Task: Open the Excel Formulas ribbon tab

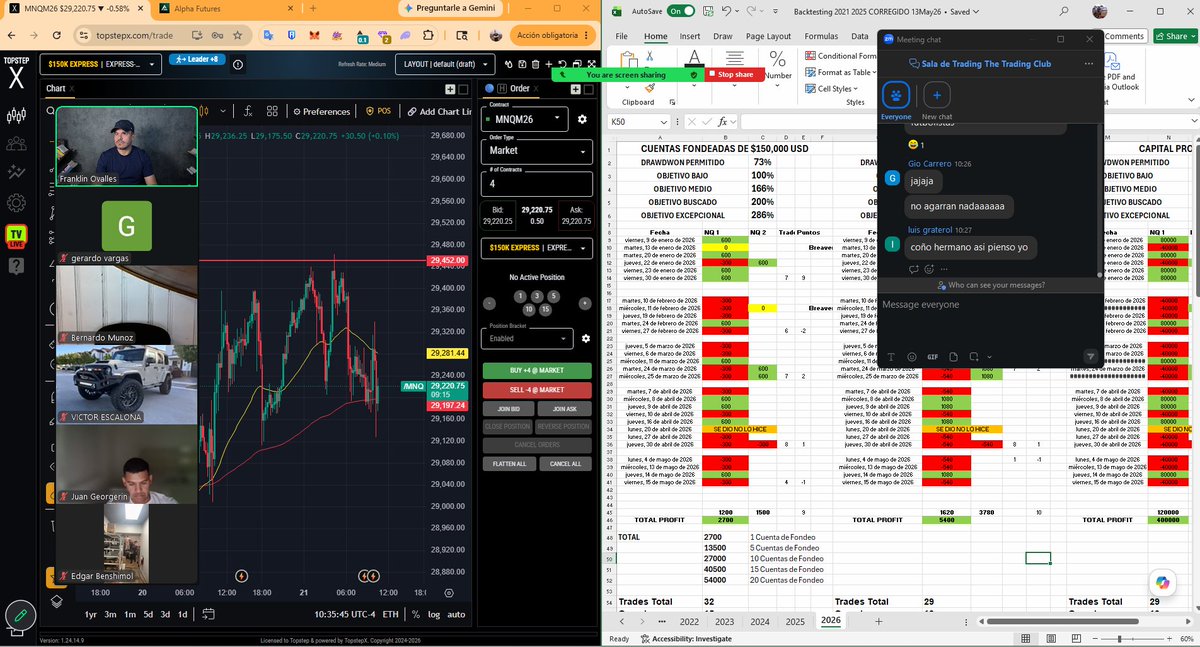Action: 820,36
